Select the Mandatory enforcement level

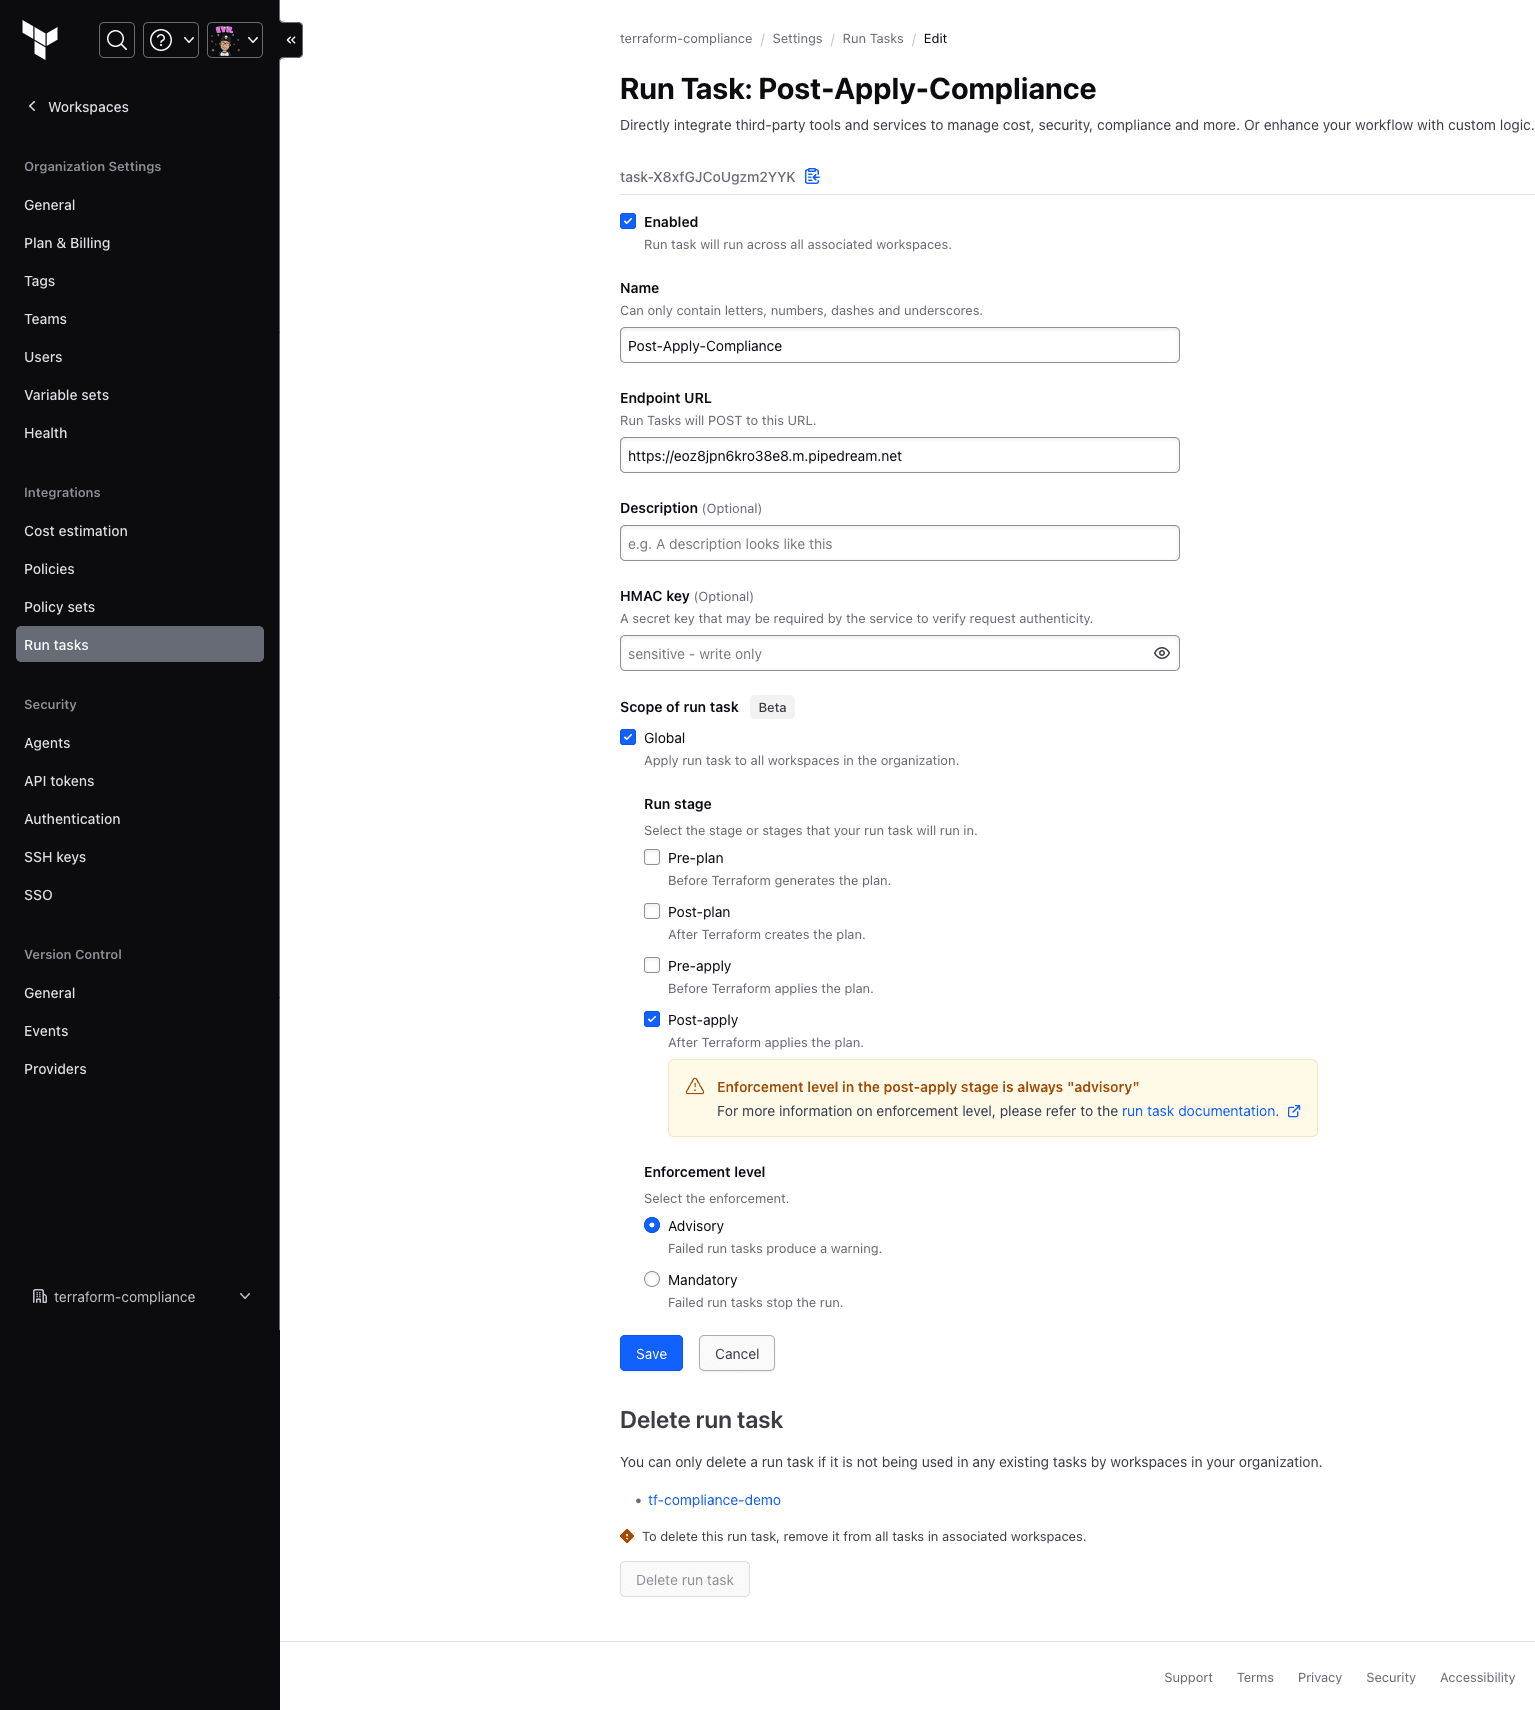point(652,1280)
